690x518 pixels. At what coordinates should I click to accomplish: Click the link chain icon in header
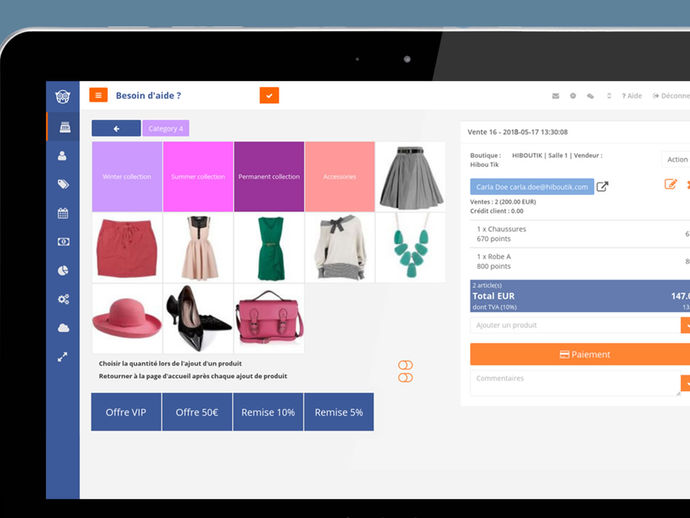591,96
